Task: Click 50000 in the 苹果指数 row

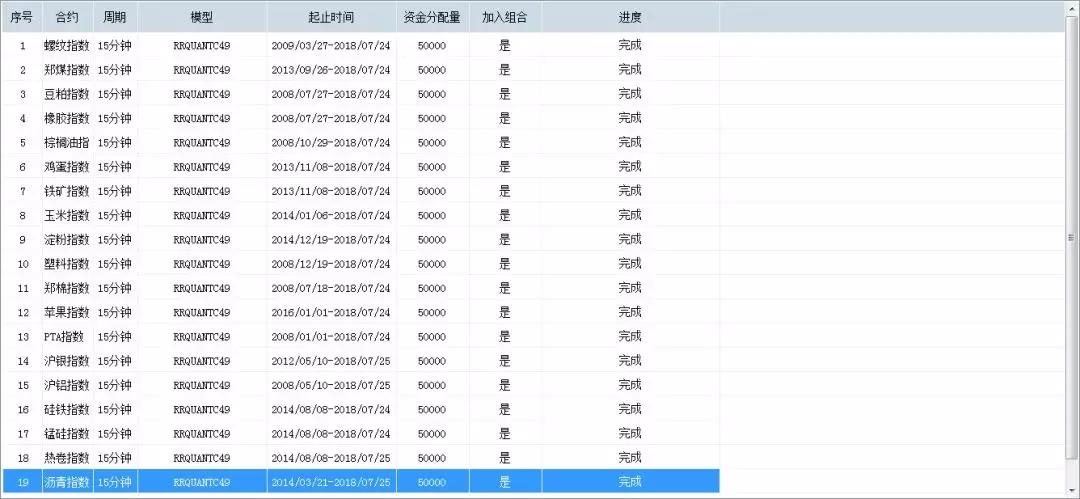Action: (x=433, y=312)
